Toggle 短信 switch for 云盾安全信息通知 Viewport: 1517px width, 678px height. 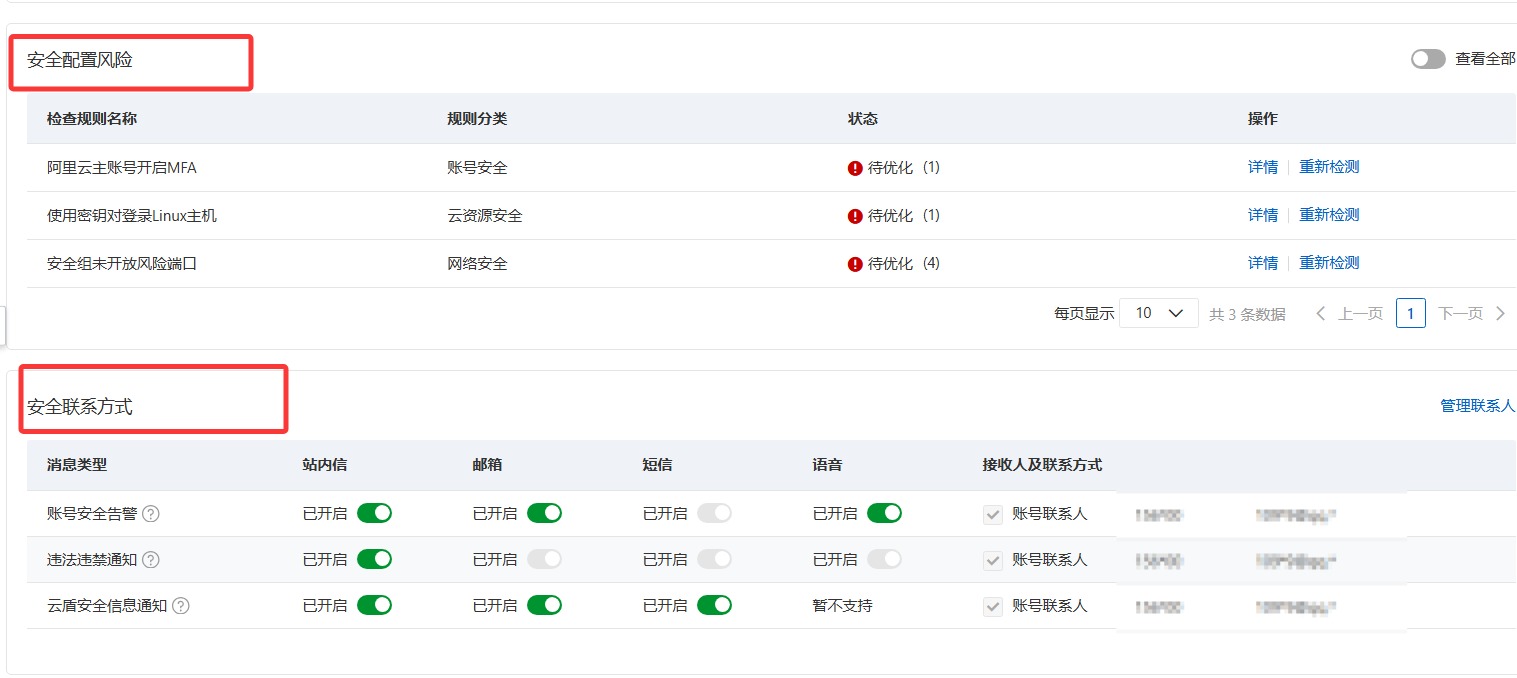pos(714,605)
